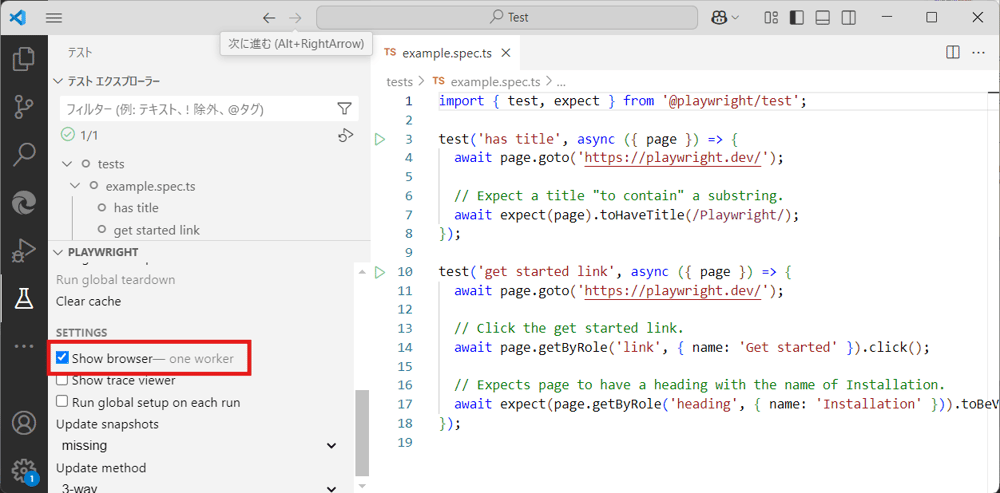
Task: Open the Accounts menu icon
Action: tap(24, 423)
